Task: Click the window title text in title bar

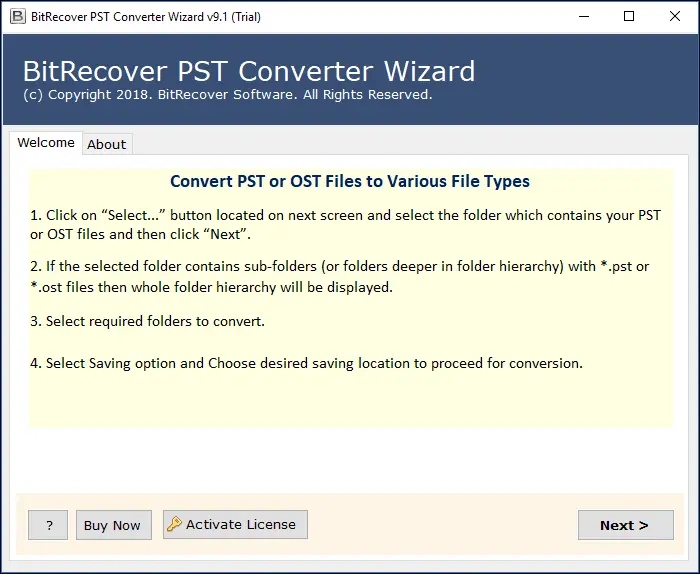Action: tap(133, 16)
